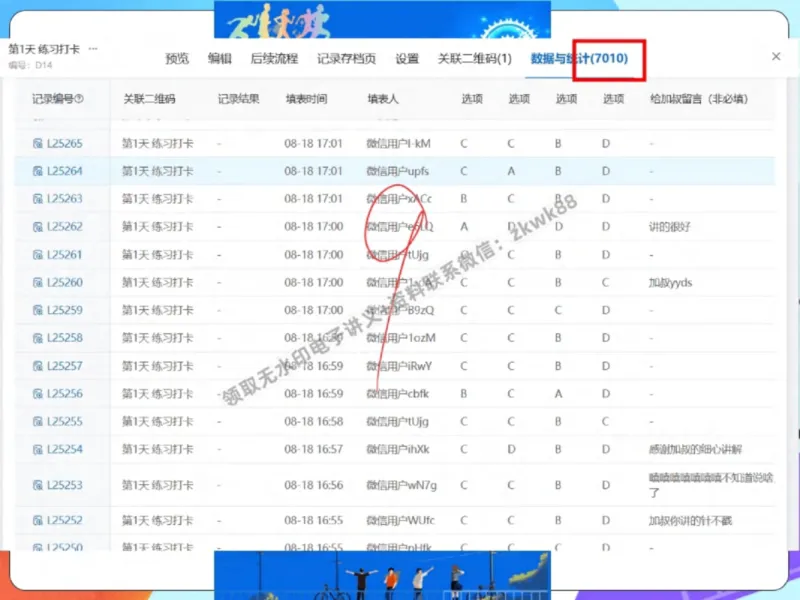
Task: Open record link L25262
Action: 64,227
